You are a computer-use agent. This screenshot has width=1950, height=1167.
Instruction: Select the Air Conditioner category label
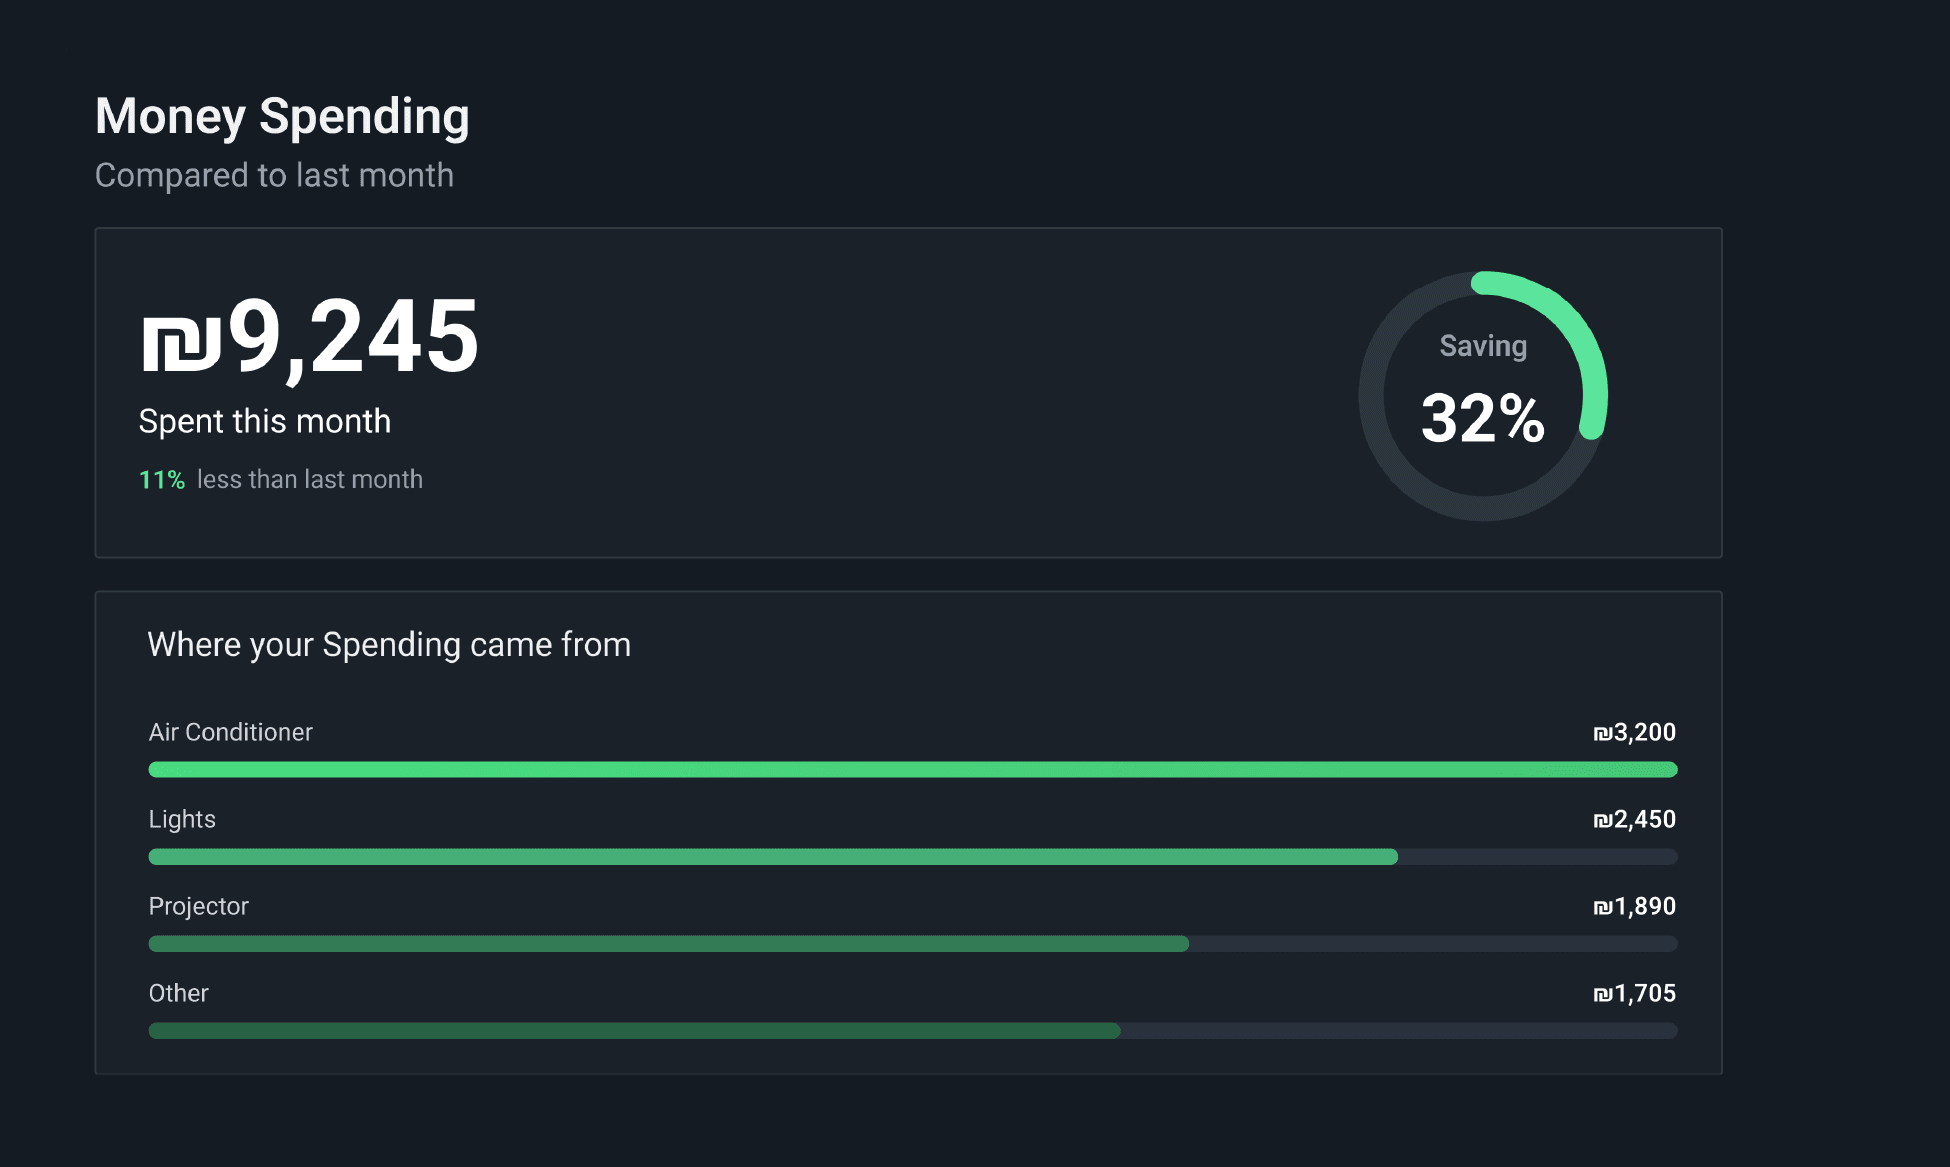pos(230,732)
